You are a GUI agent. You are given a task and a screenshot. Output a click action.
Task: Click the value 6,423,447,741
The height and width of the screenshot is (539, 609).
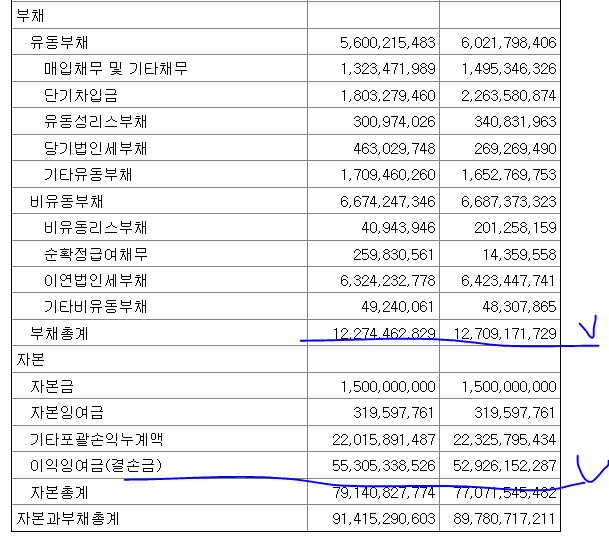[508, 280]
